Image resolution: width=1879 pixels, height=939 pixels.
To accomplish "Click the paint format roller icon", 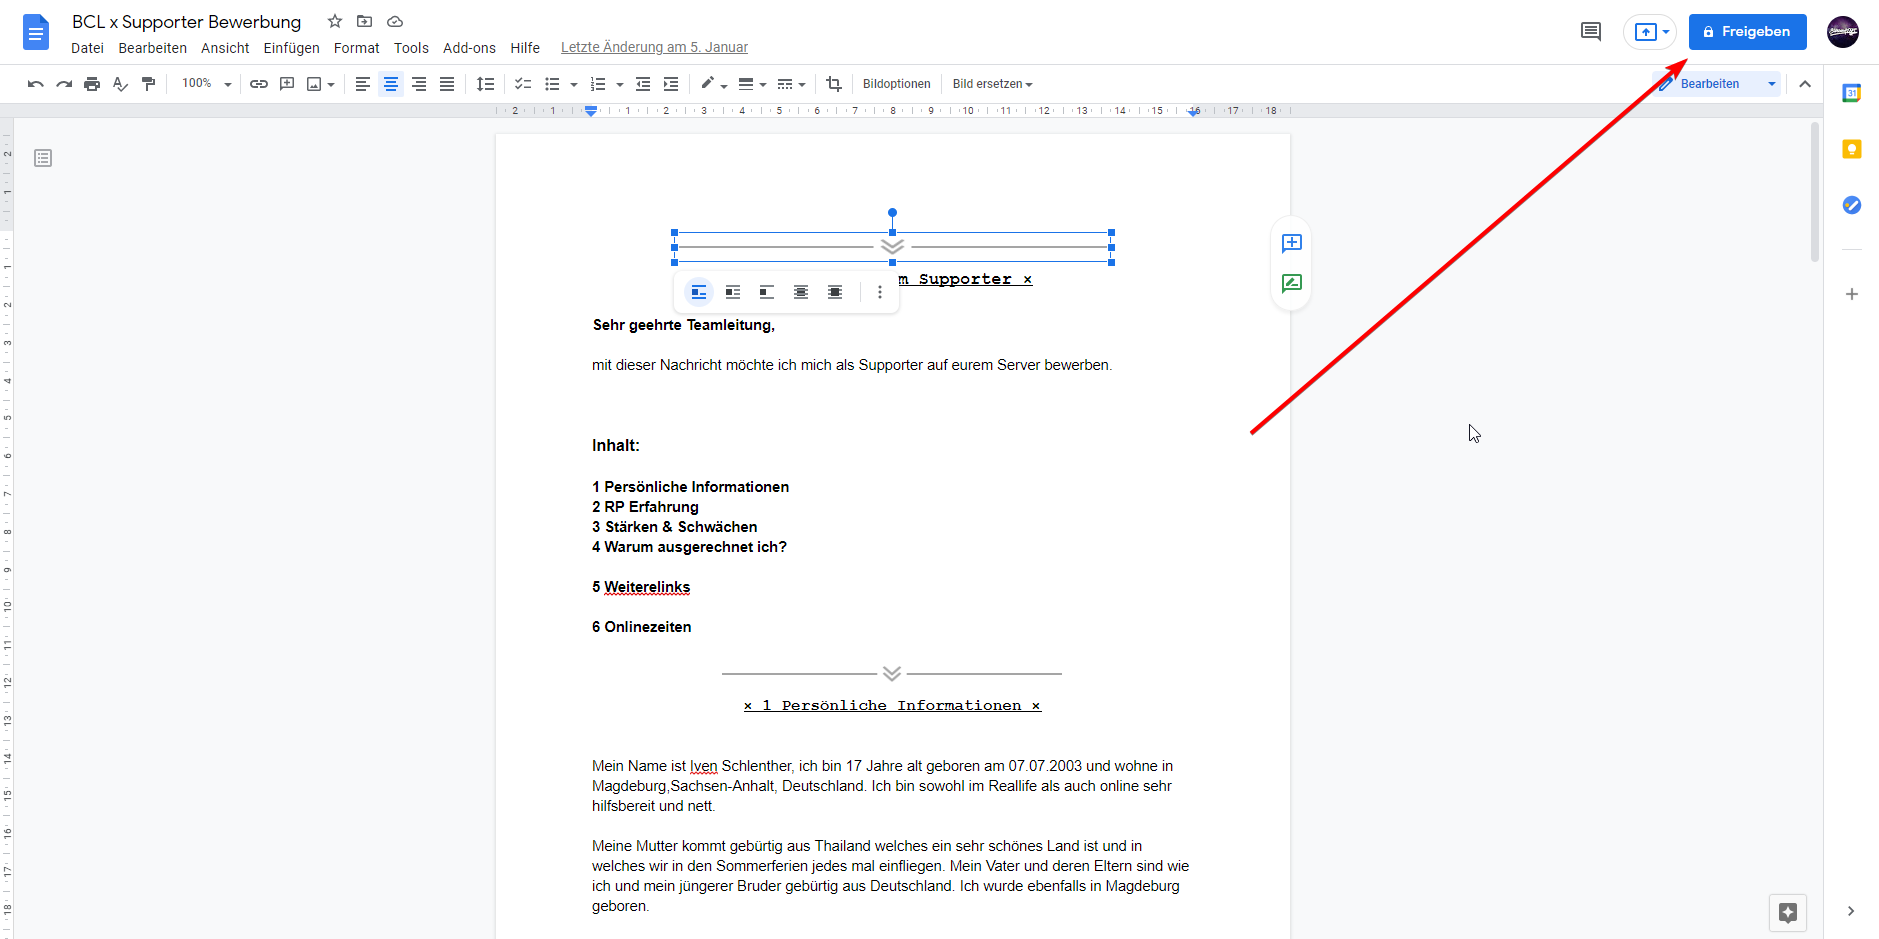I will (x=148, y=84).
